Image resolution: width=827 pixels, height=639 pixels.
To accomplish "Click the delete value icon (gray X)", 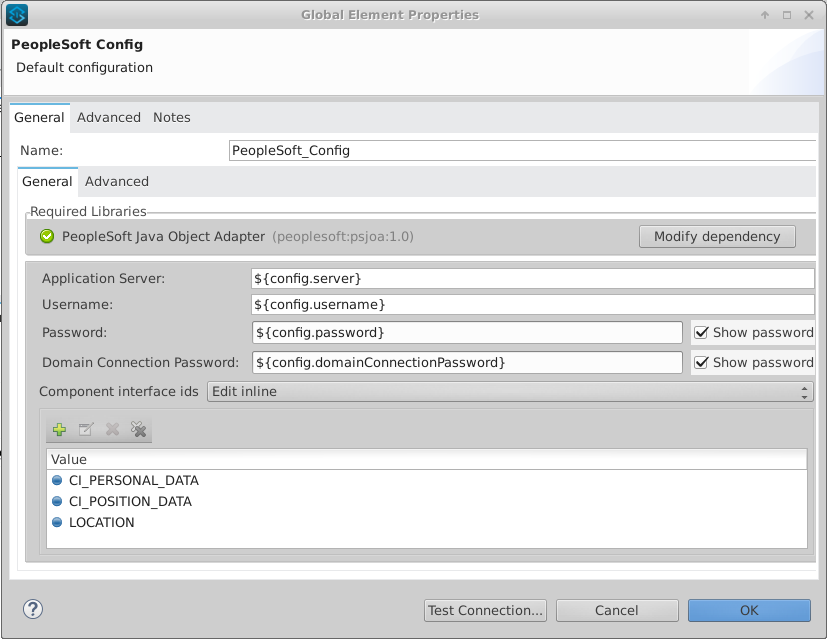I will coord(111,429).
